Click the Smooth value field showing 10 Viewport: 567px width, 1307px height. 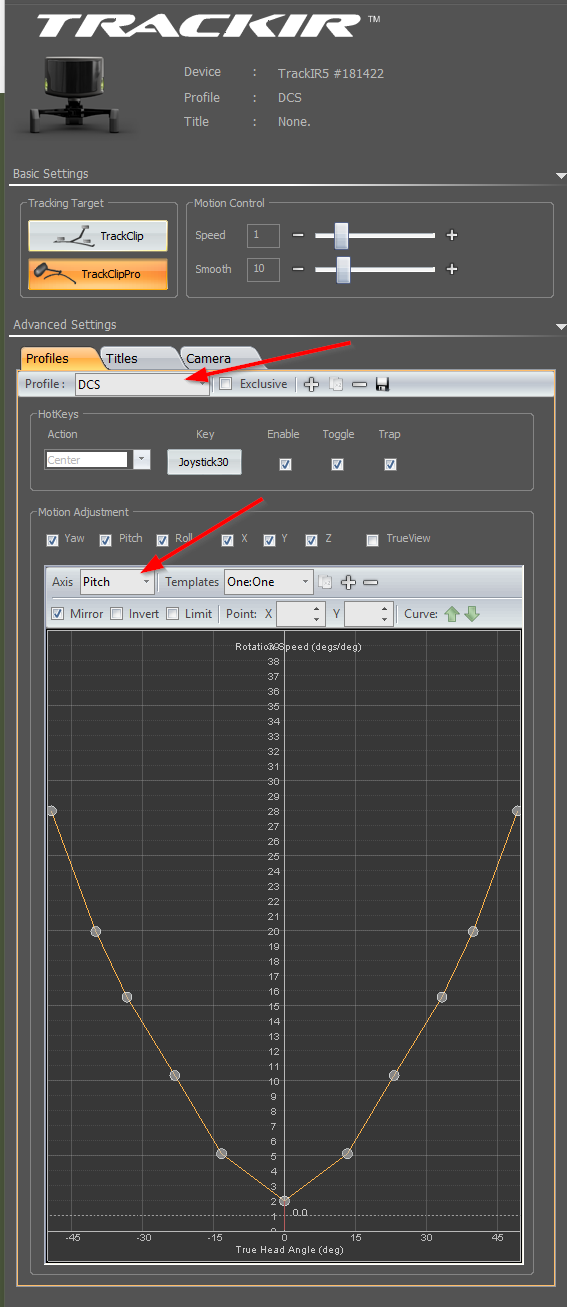point(263,269)
